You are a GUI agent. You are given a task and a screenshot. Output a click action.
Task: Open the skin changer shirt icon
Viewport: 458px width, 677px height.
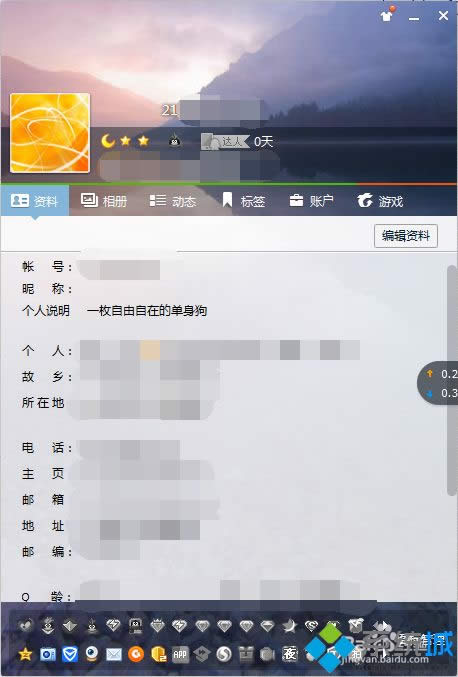pos(387,15)
